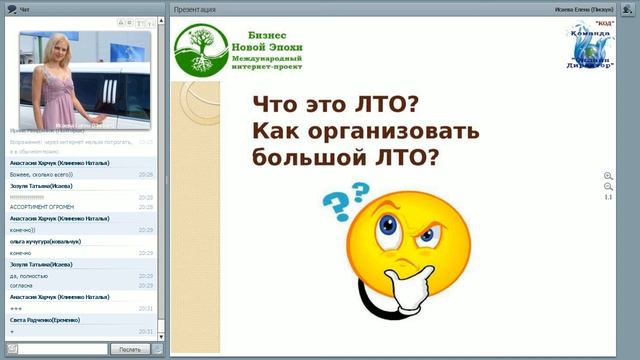The image size is (640, 360).
Task: Click the 'Бизнес Новой Эпохи' title text
Action: pyautogui.click(x=267, y=41)
